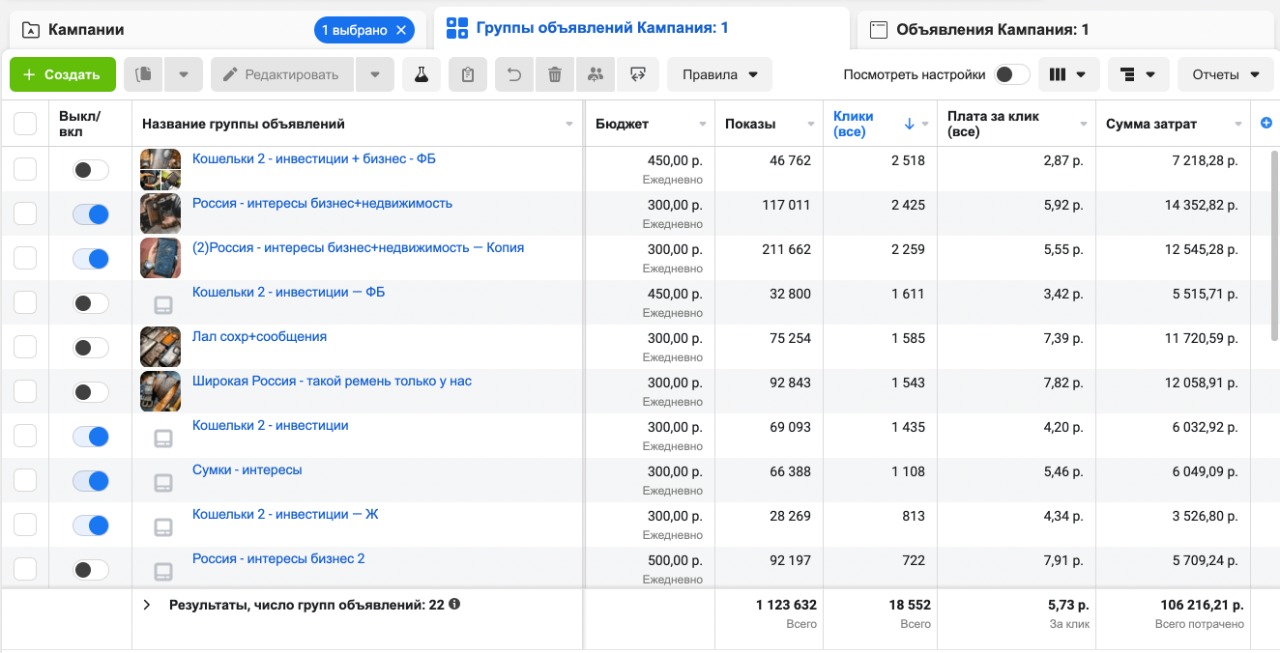Open the 'Кошельки 2 - инвестиции + бизнес - ФБ' link
The image size is (1280, 653).
pyautogui.click(x=313, y=159)
